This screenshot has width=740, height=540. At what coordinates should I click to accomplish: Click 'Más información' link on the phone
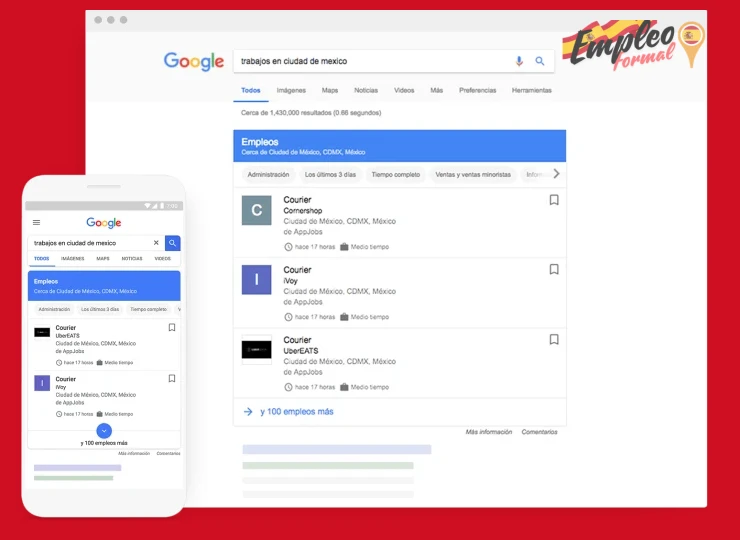(134, 454)
